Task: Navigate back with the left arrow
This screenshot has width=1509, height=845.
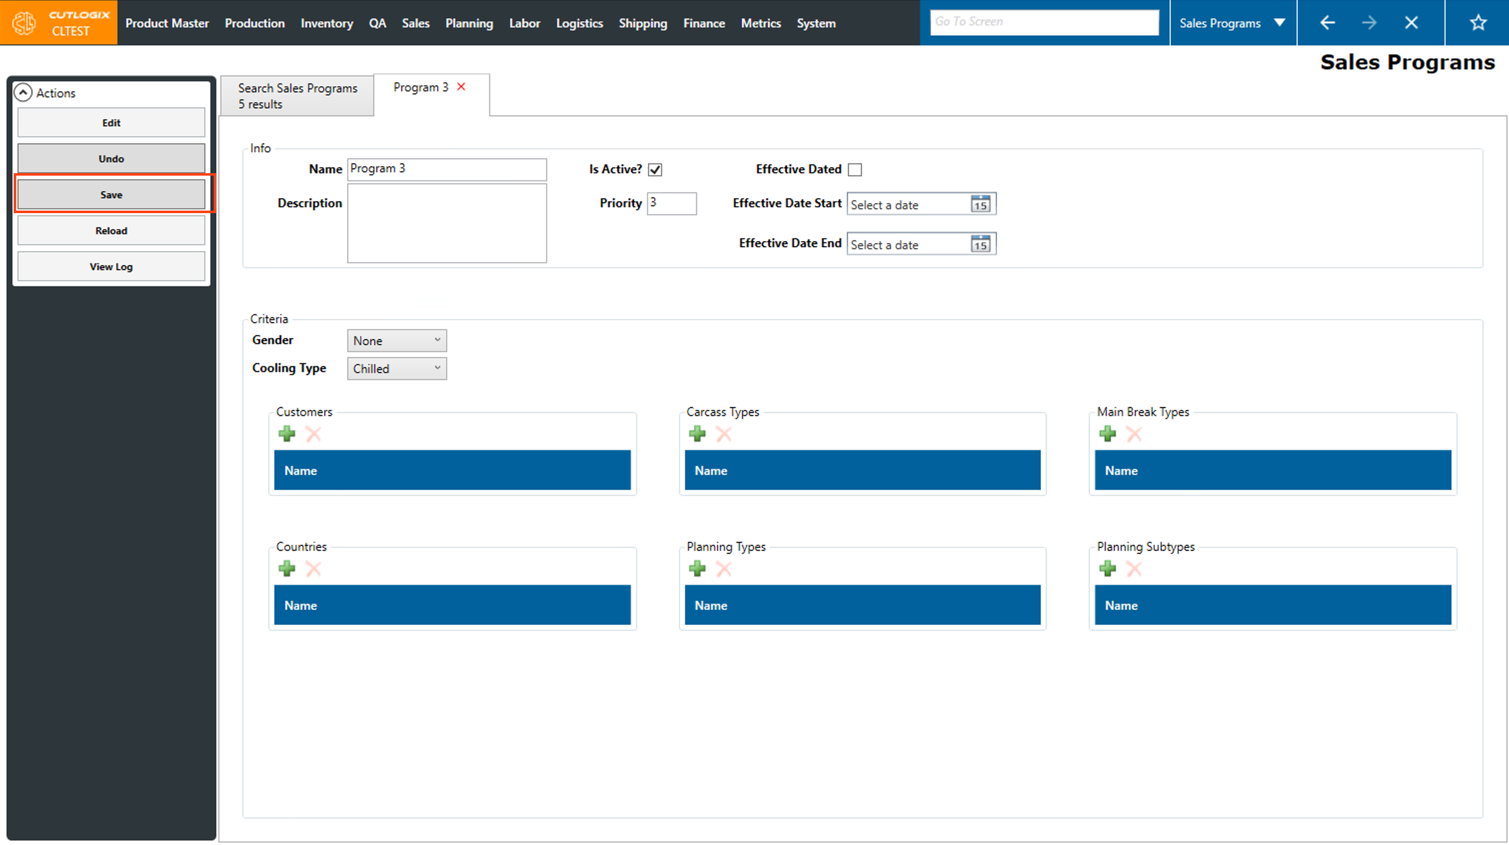Action: pyautogui.click(x=1327, y=22)
